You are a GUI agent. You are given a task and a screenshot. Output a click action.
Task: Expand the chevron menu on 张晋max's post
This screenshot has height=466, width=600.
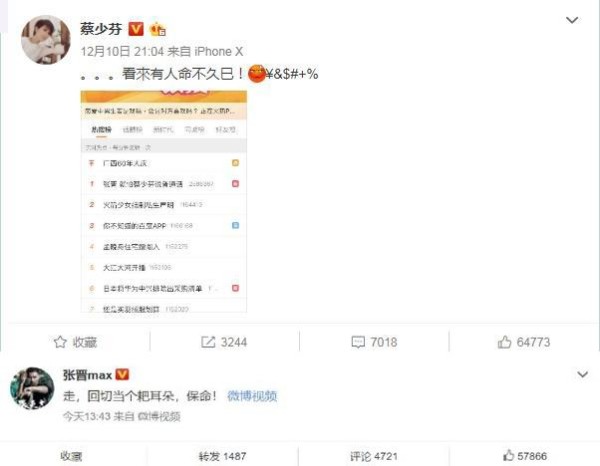click(x=582, y=374)
